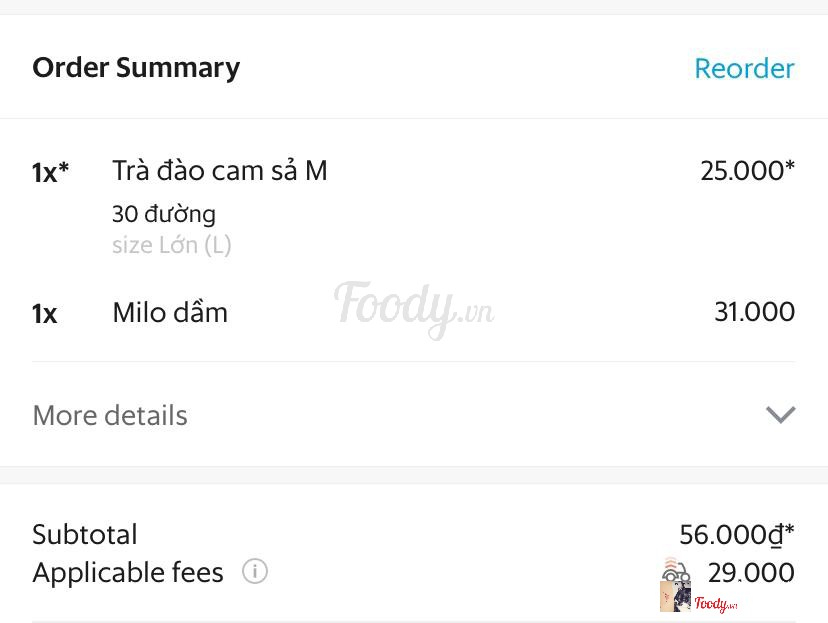Click the small red Foody logo at the bottom
The image size is (828, 623).
716,603
